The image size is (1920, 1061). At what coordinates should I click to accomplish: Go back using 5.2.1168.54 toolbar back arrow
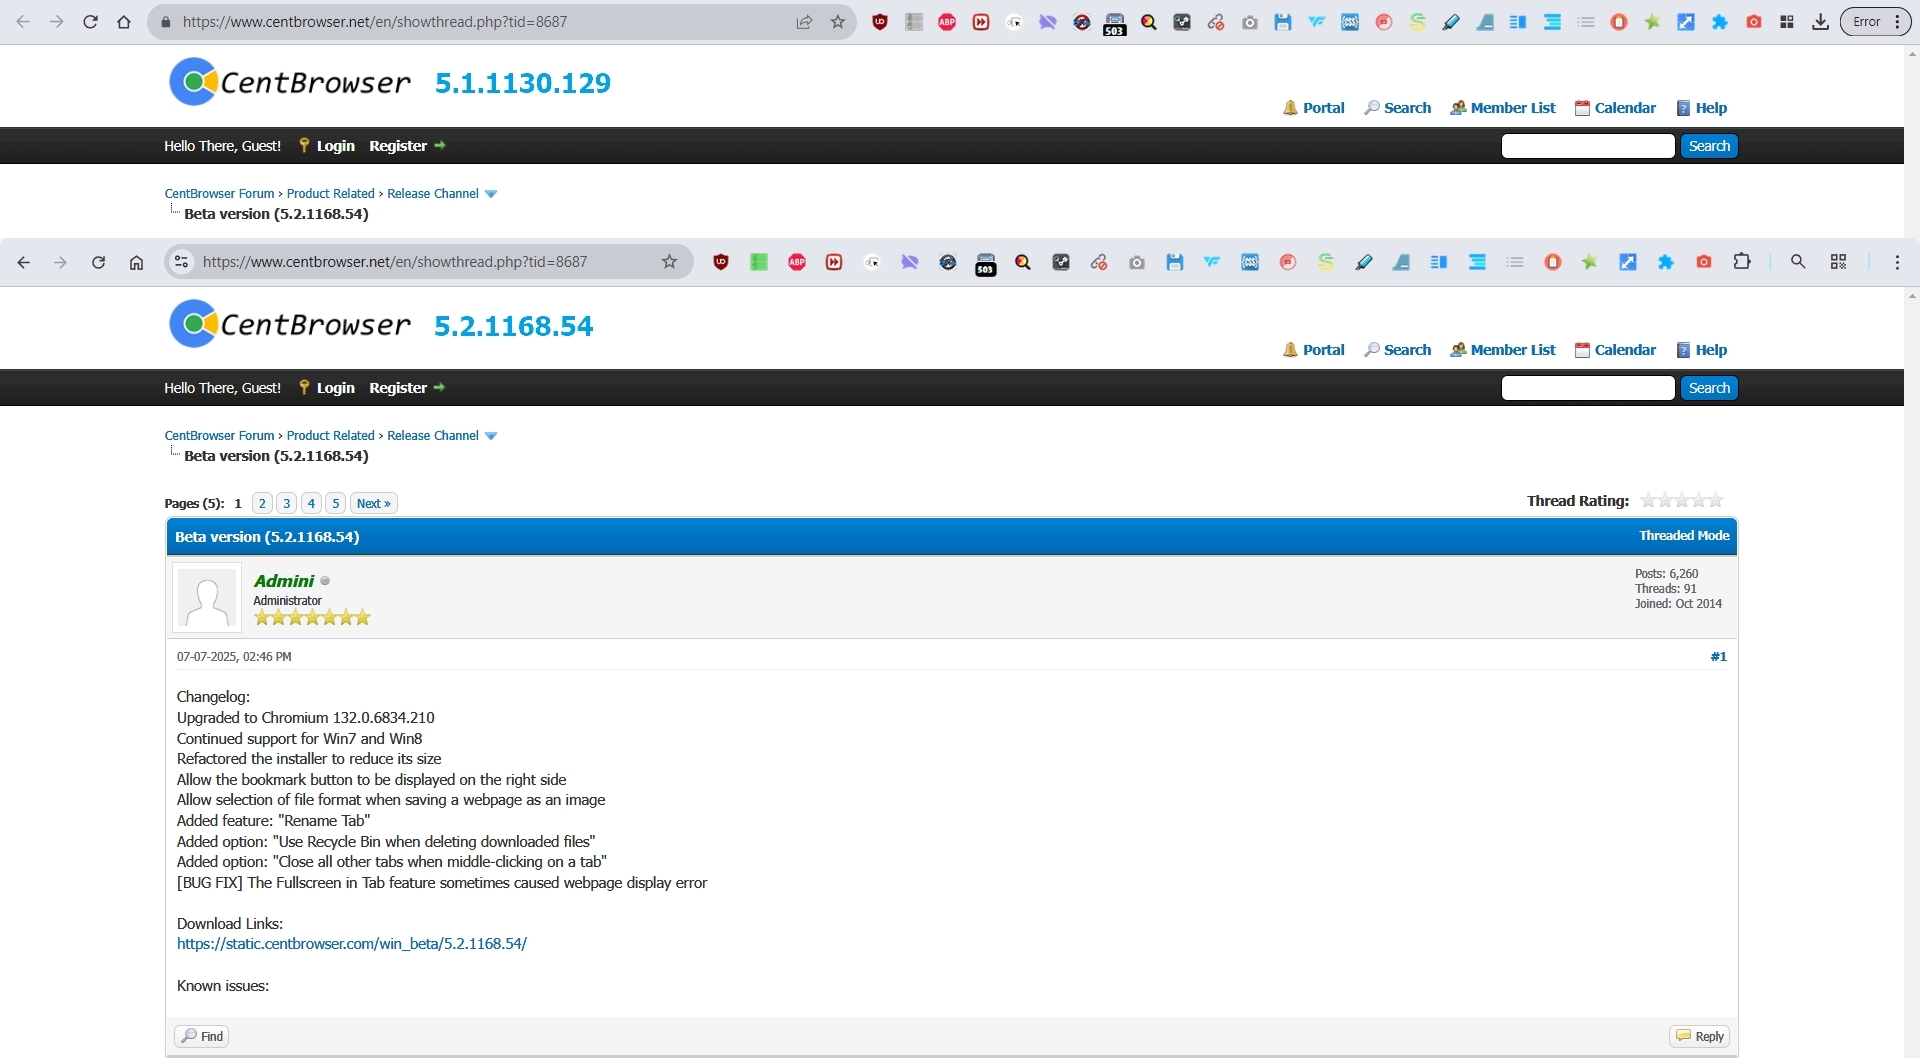click(x=23, y=262)
